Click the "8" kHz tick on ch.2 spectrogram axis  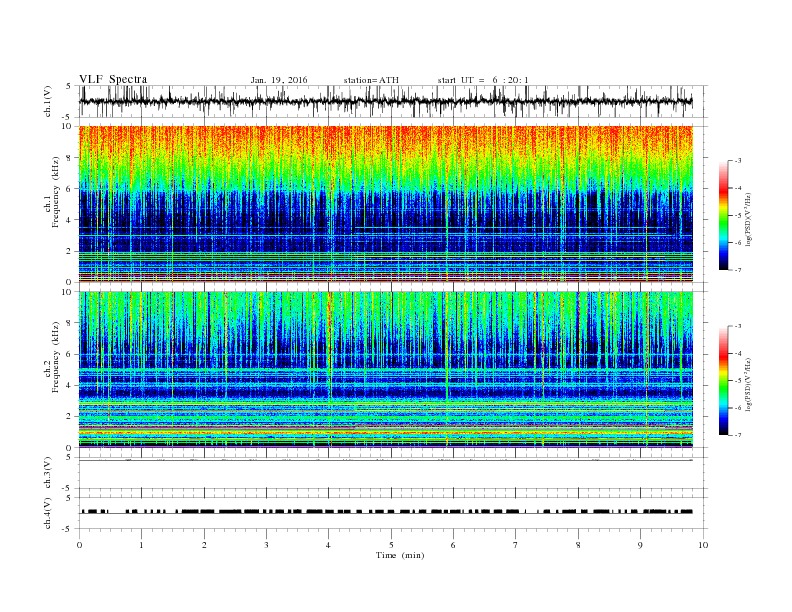[69, 323]
